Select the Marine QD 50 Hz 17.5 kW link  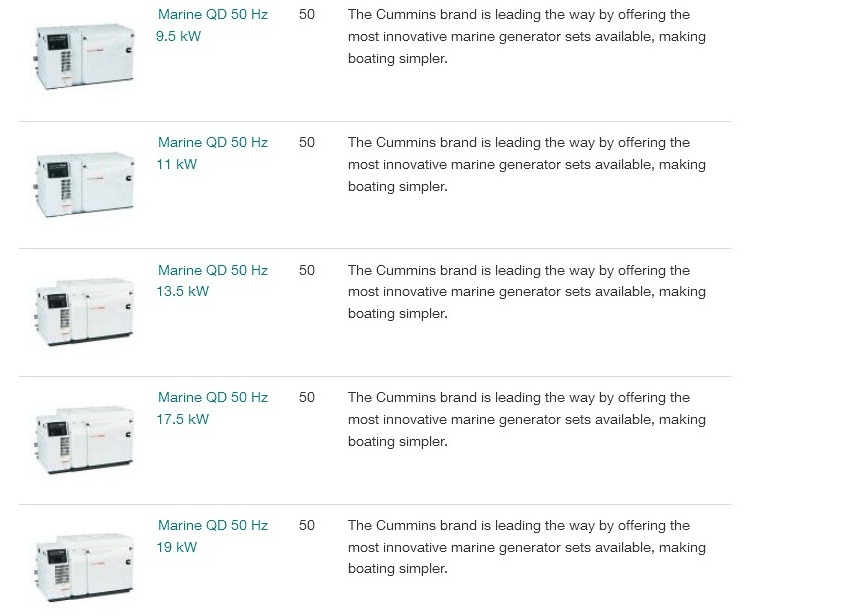212,398
